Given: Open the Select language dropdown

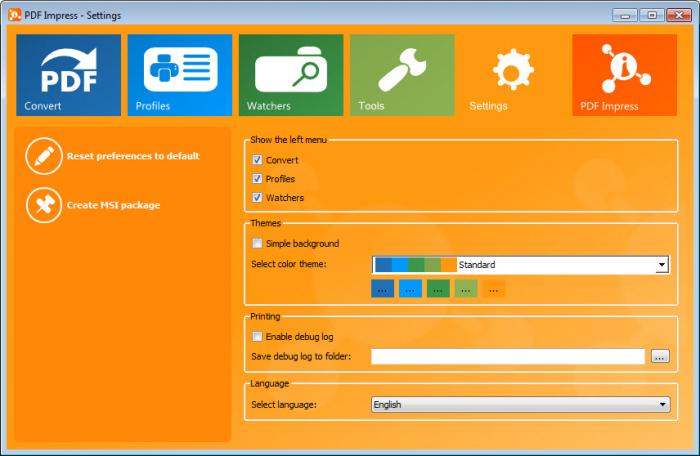Looking at the screenshot, I should click(521, 405).
